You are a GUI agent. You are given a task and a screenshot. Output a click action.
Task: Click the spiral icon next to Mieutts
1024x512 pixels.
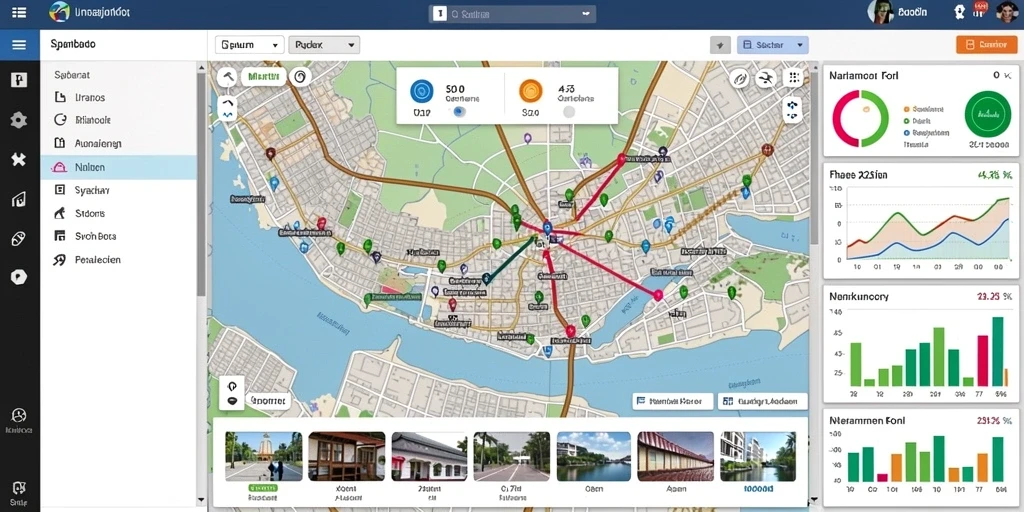pyautogui.click(x=300, y=76)
